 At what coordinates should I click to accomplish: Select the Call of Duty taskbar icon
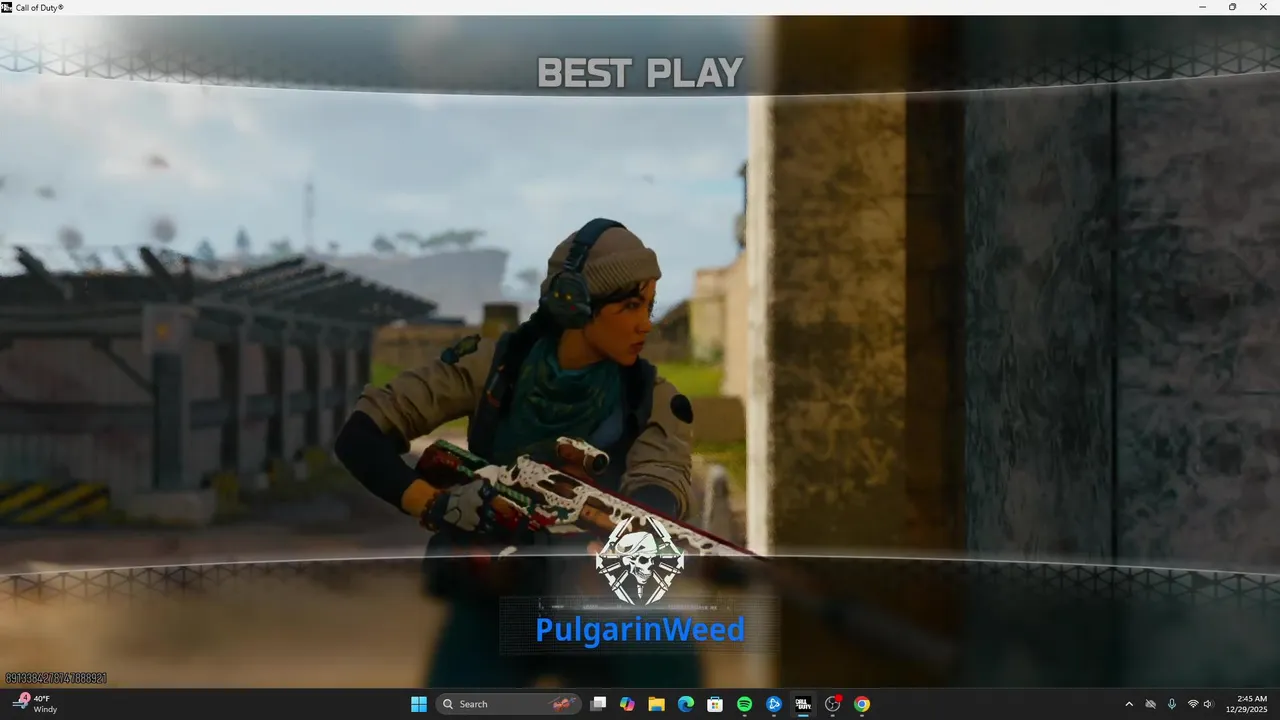(x=803, y=704)
